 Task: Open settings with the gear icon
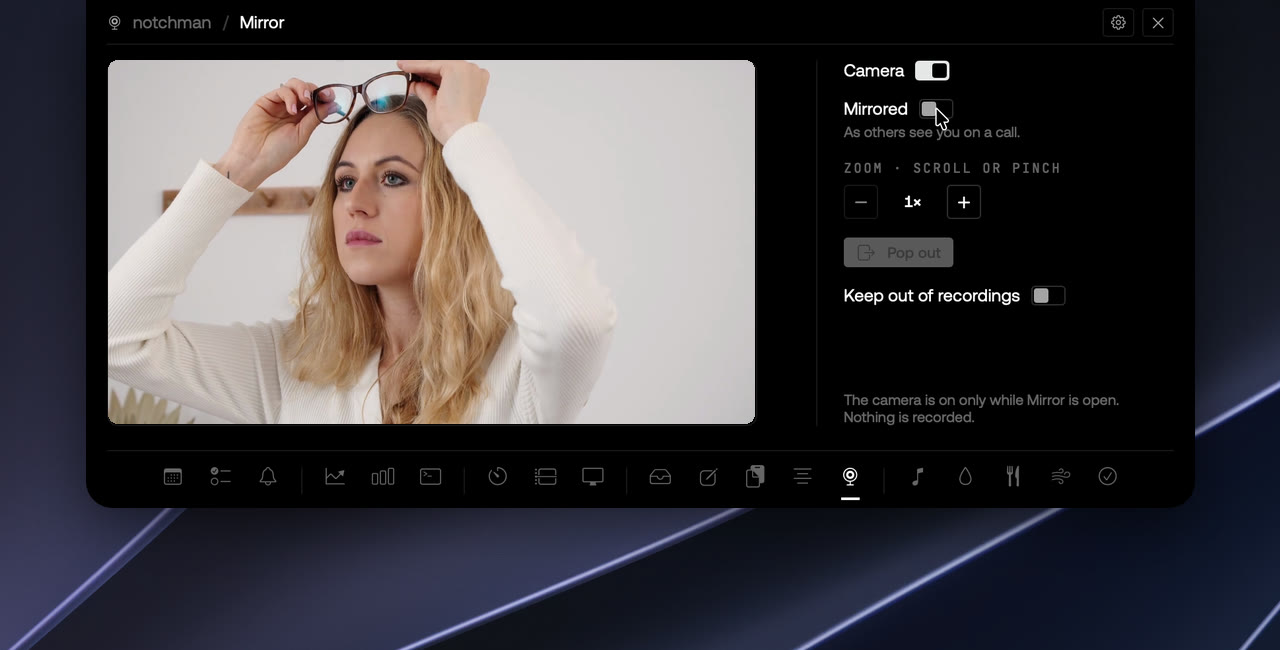[x=1118, y=23]
